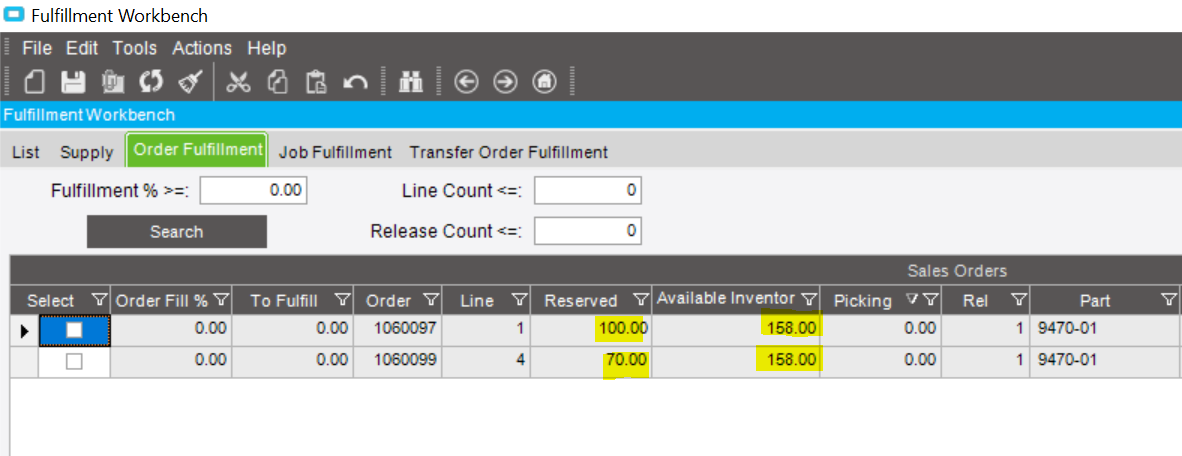
Task: Open the Help menu
Action: tap(267, 48)
